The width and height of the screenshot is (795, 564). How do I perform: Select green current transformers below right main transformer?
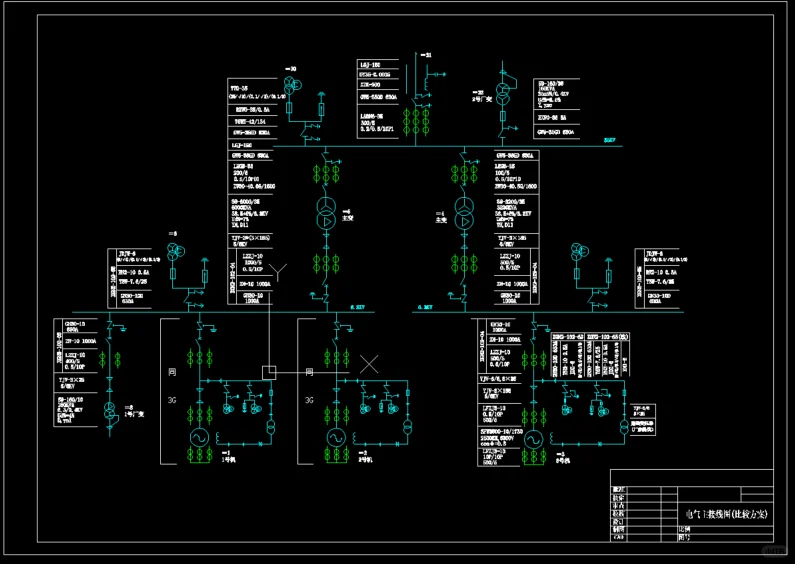coord(464,263)
